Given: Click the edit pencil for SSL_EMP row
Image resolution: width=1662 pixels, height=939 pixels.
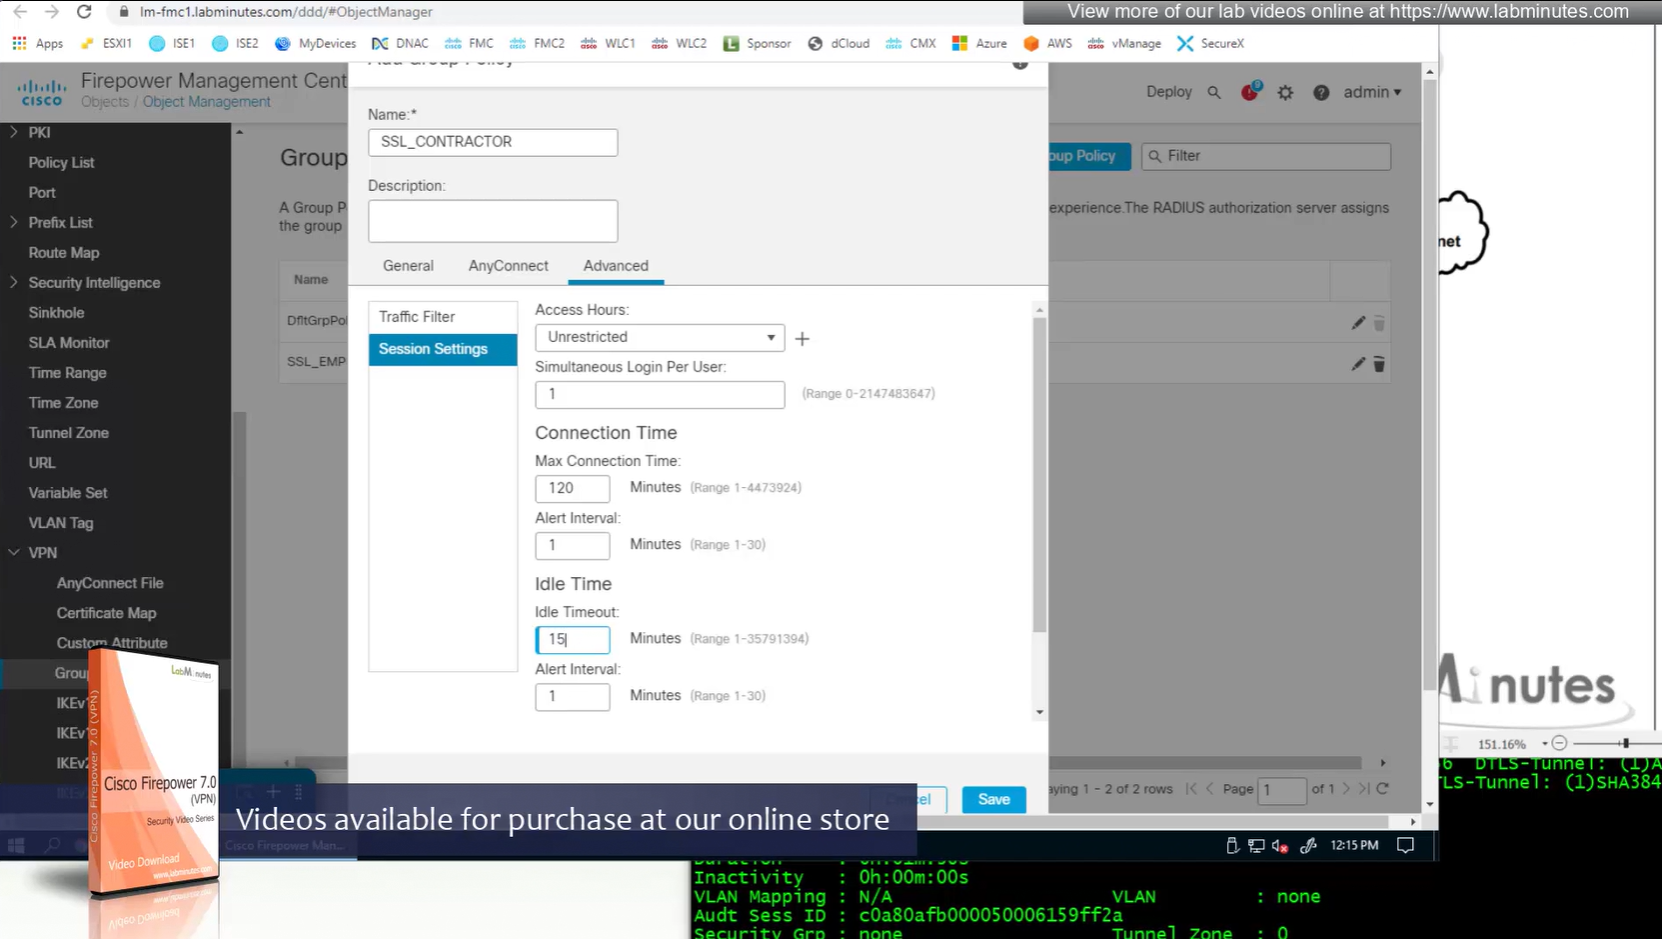Looking at the screenshot, I should [1357, 364].
